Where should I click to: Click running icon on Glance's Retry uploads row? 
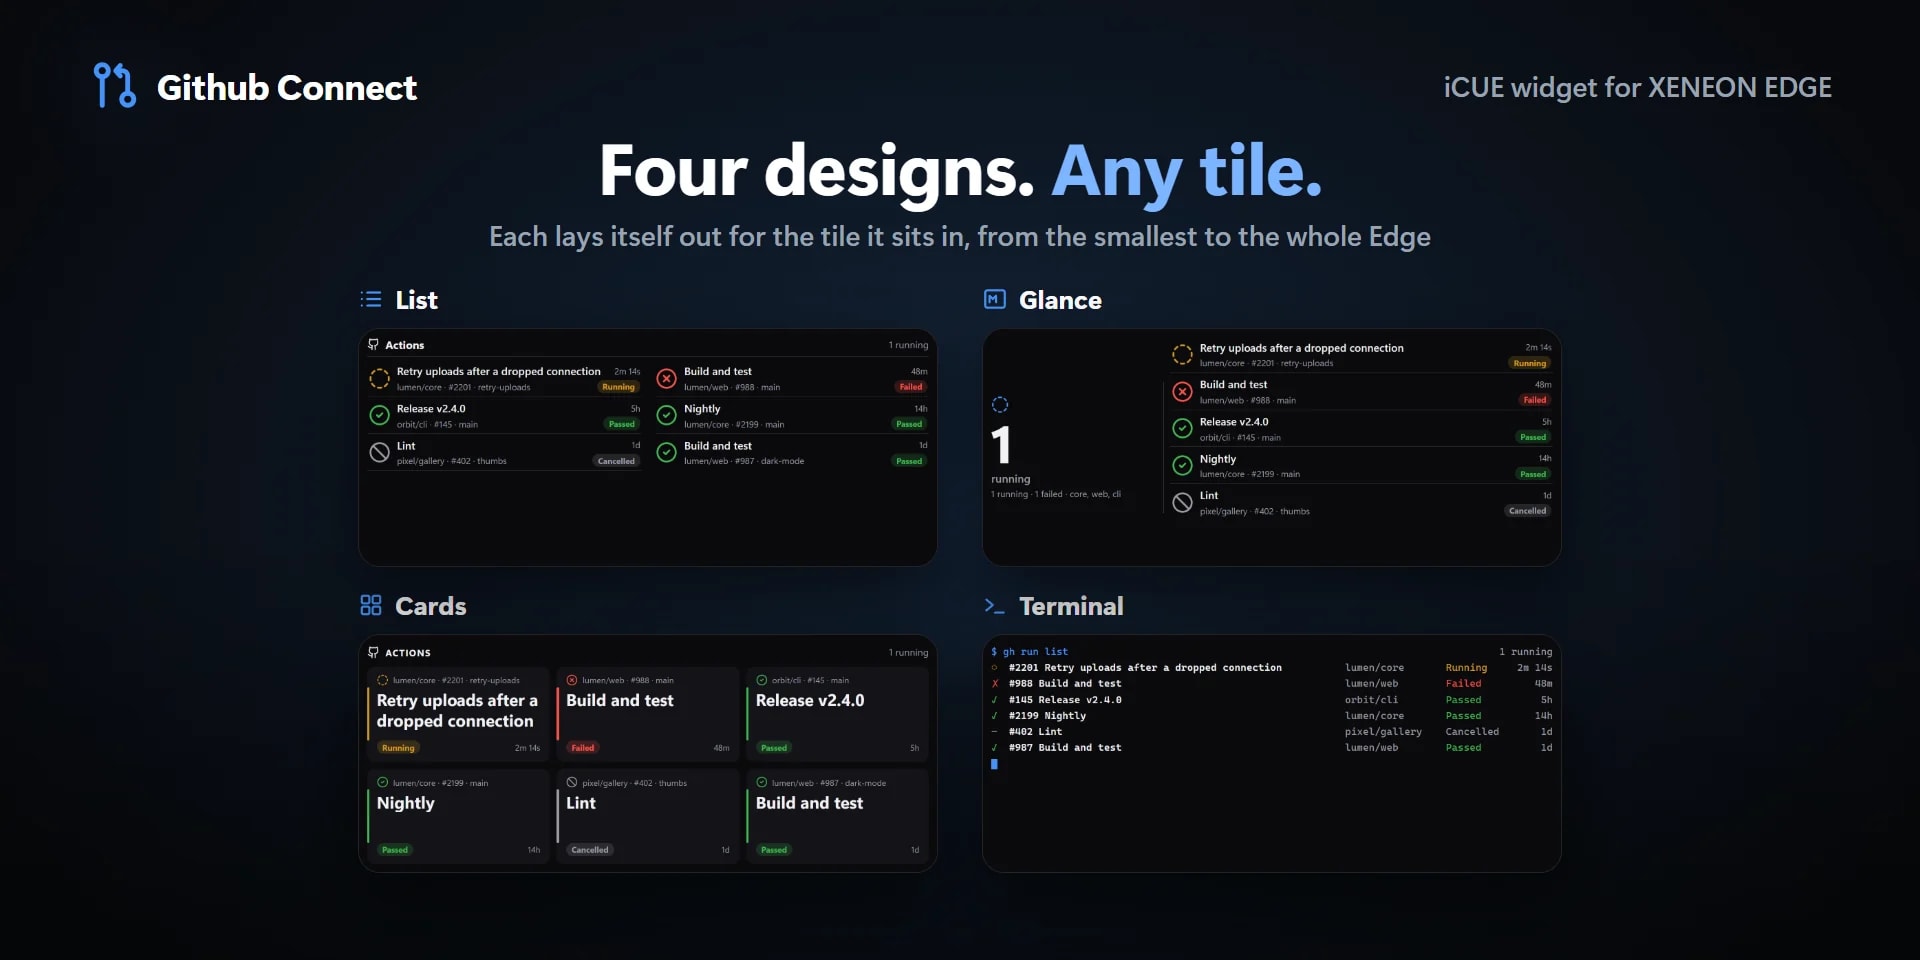pyautogui.click(x=1182, y=354)
